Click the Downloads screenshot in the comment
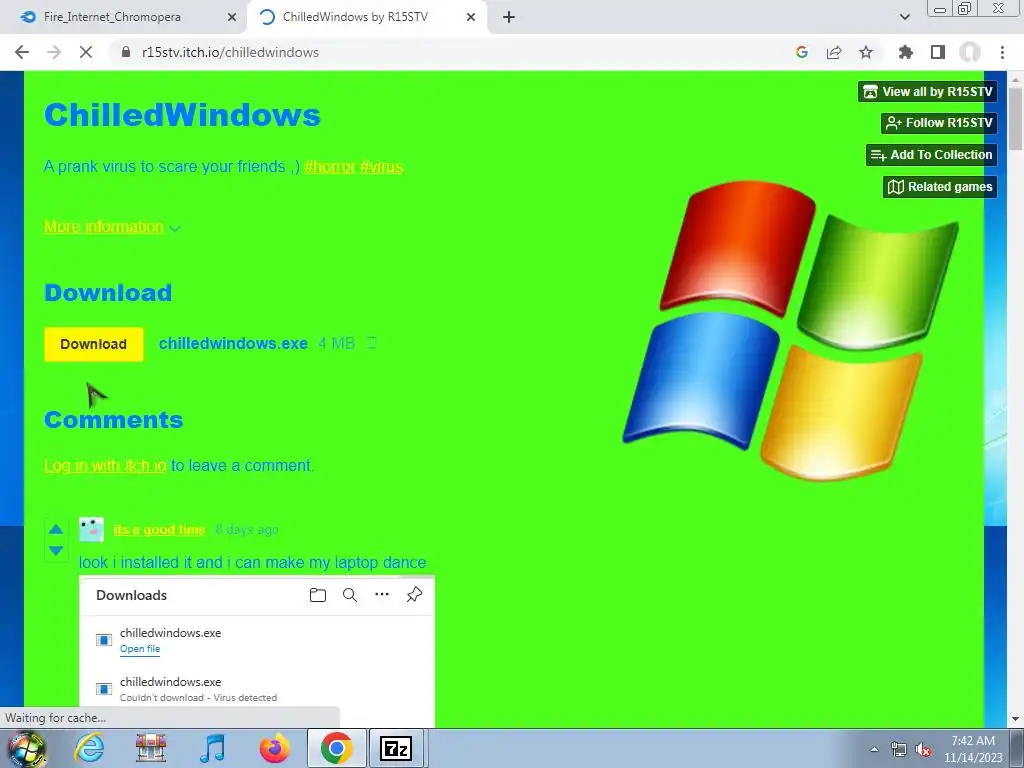This screenshot has width=1024, height=768. click(x=257, y=650)
